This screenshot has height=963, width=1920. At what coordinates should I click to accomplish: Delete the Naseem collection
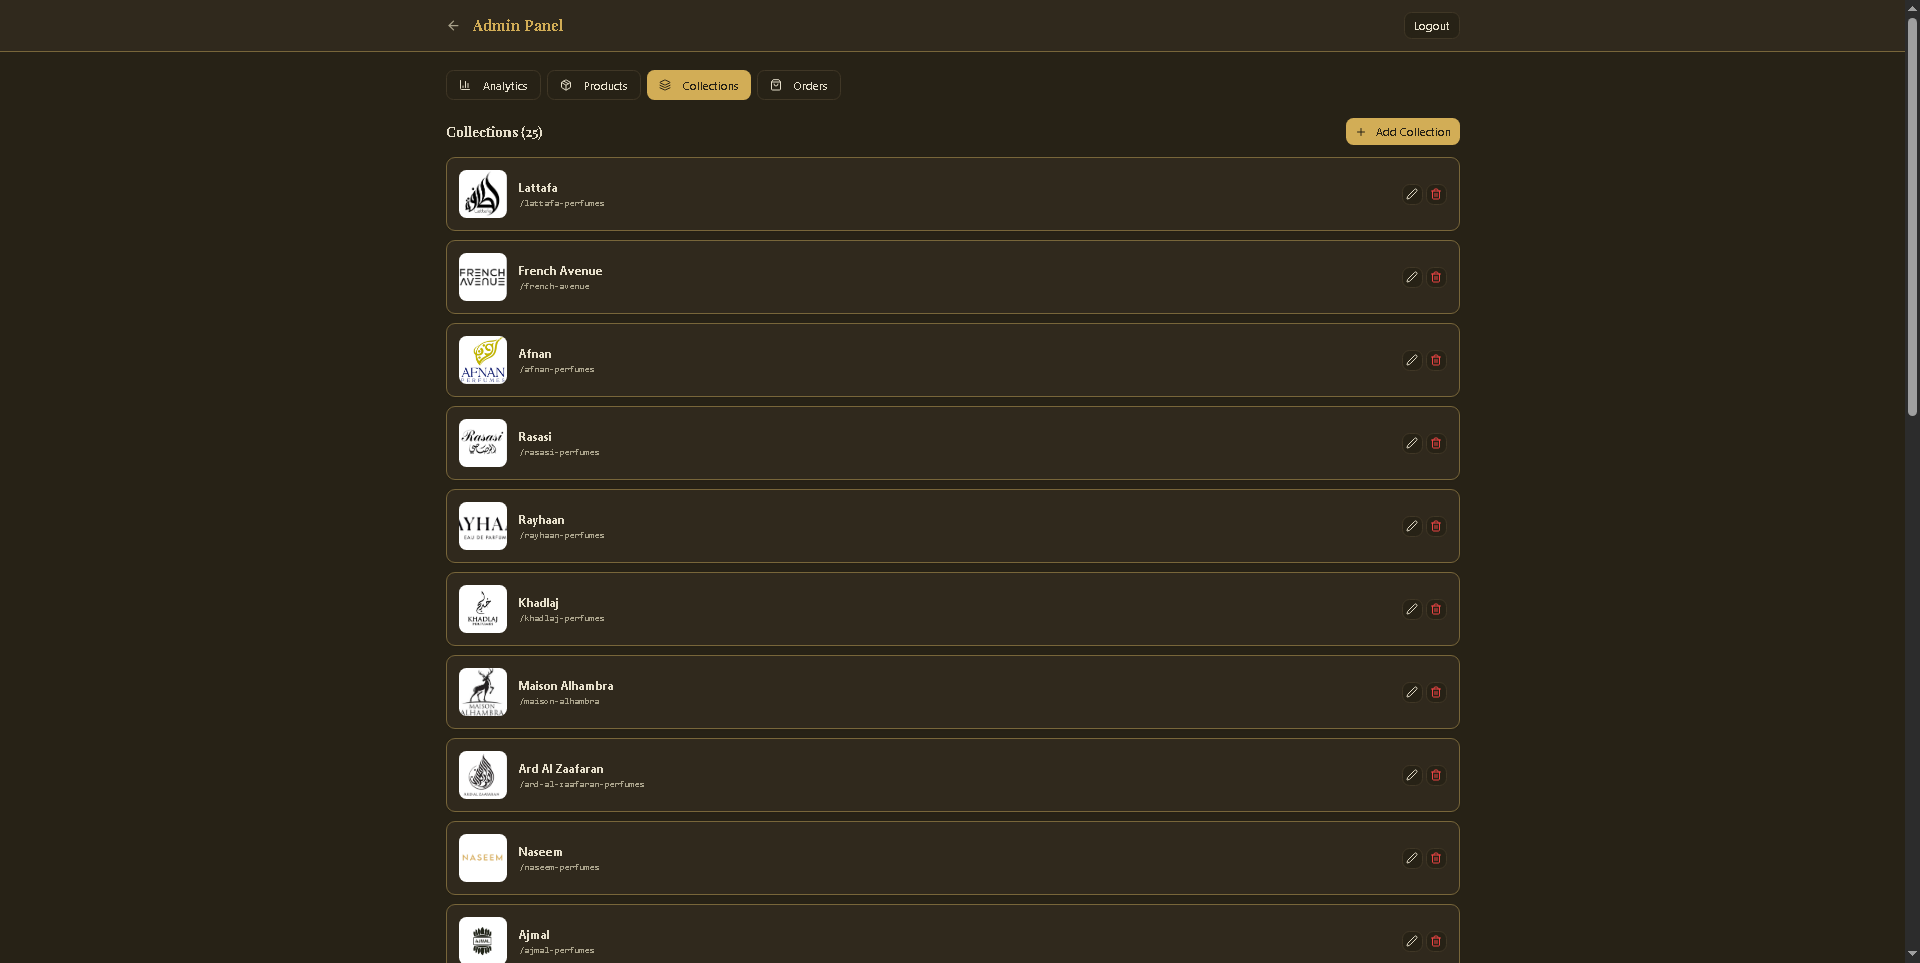pos(1436,858)
